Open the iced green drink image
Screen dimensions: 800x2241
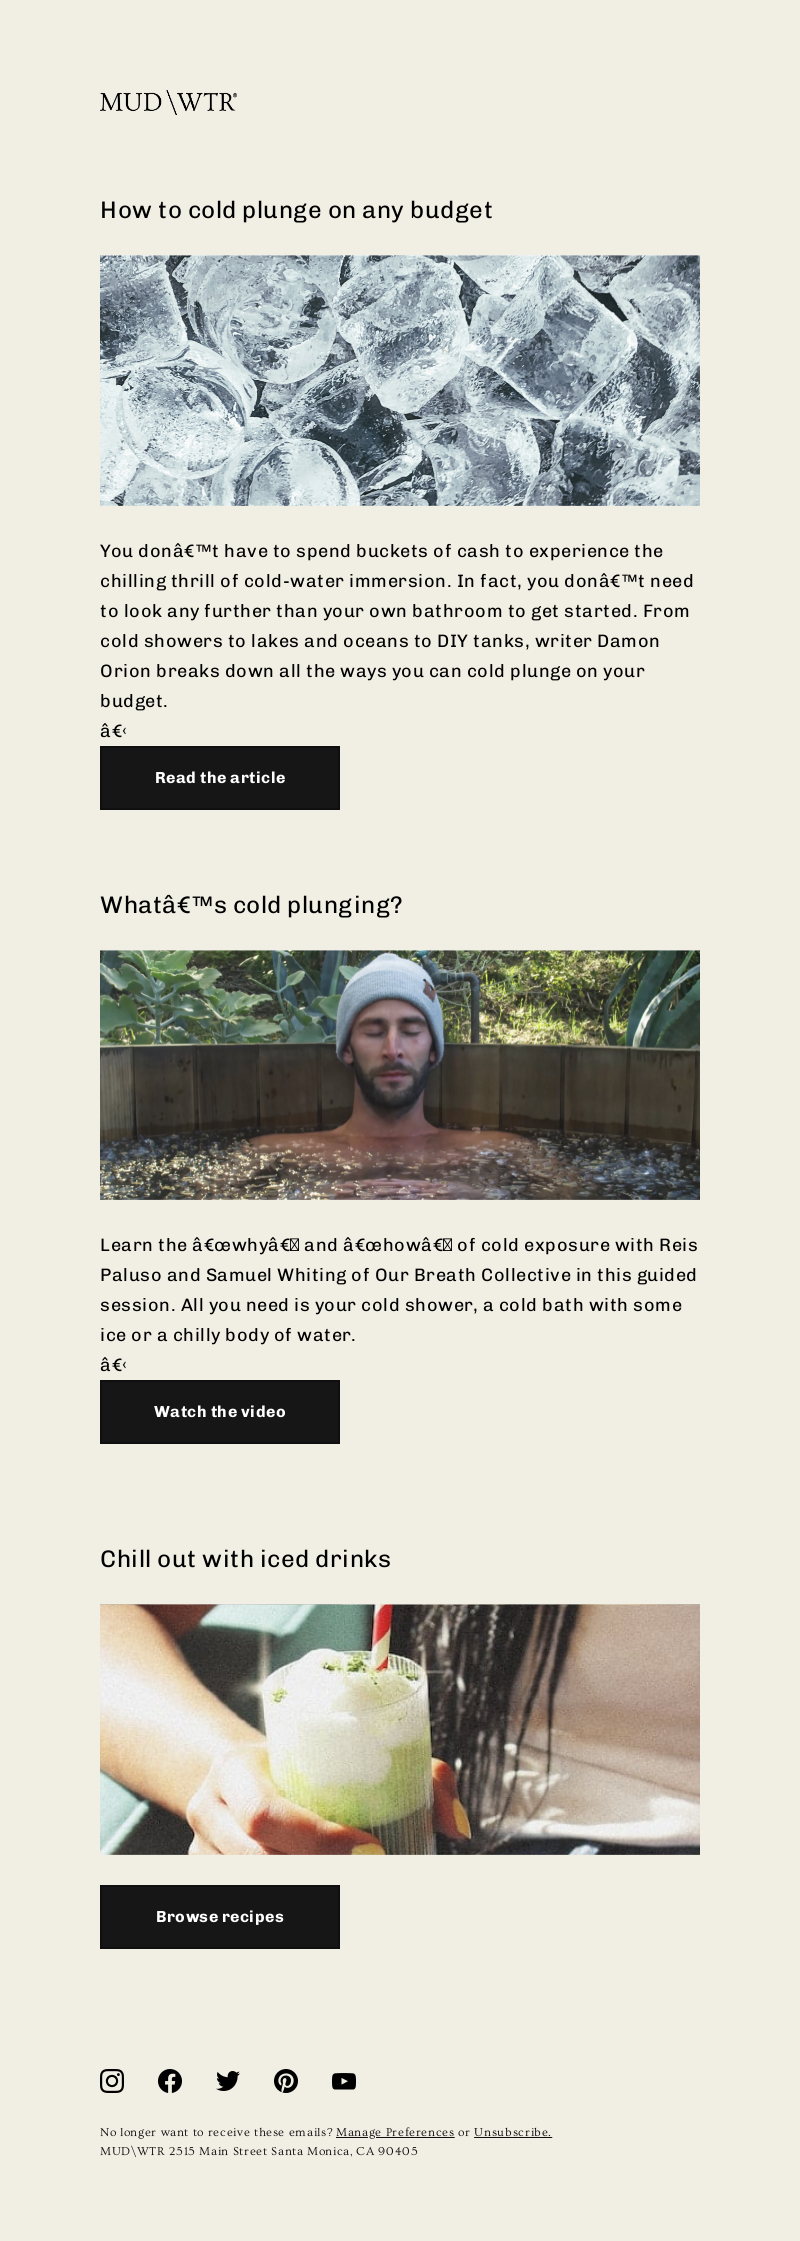pos(400,1730)
